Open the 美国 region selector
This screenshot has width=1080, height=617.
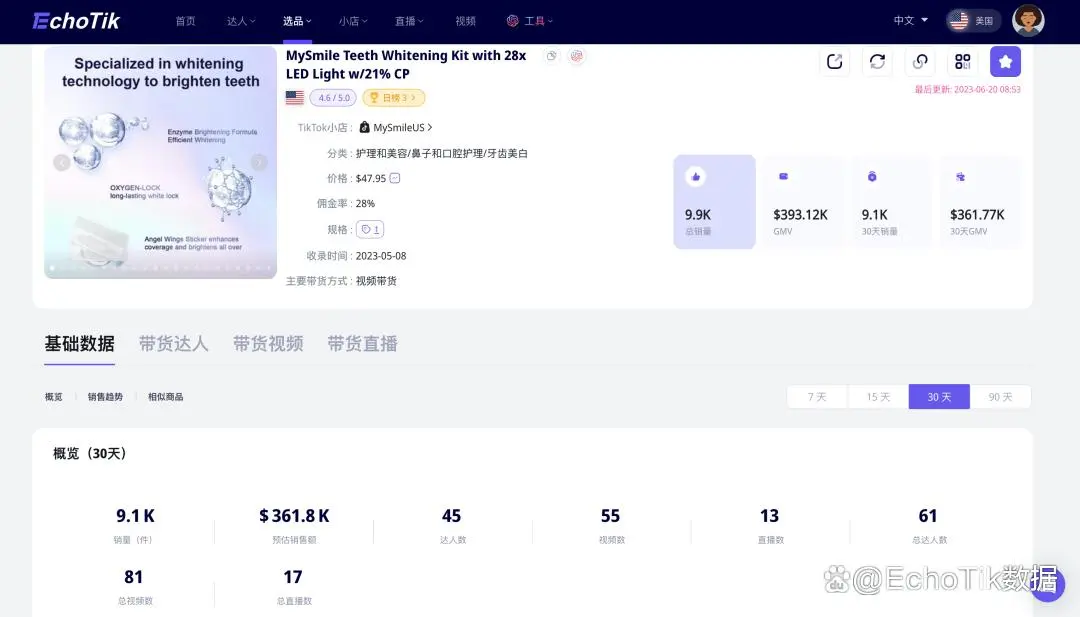pyautogui.click(x=973, y=21)
